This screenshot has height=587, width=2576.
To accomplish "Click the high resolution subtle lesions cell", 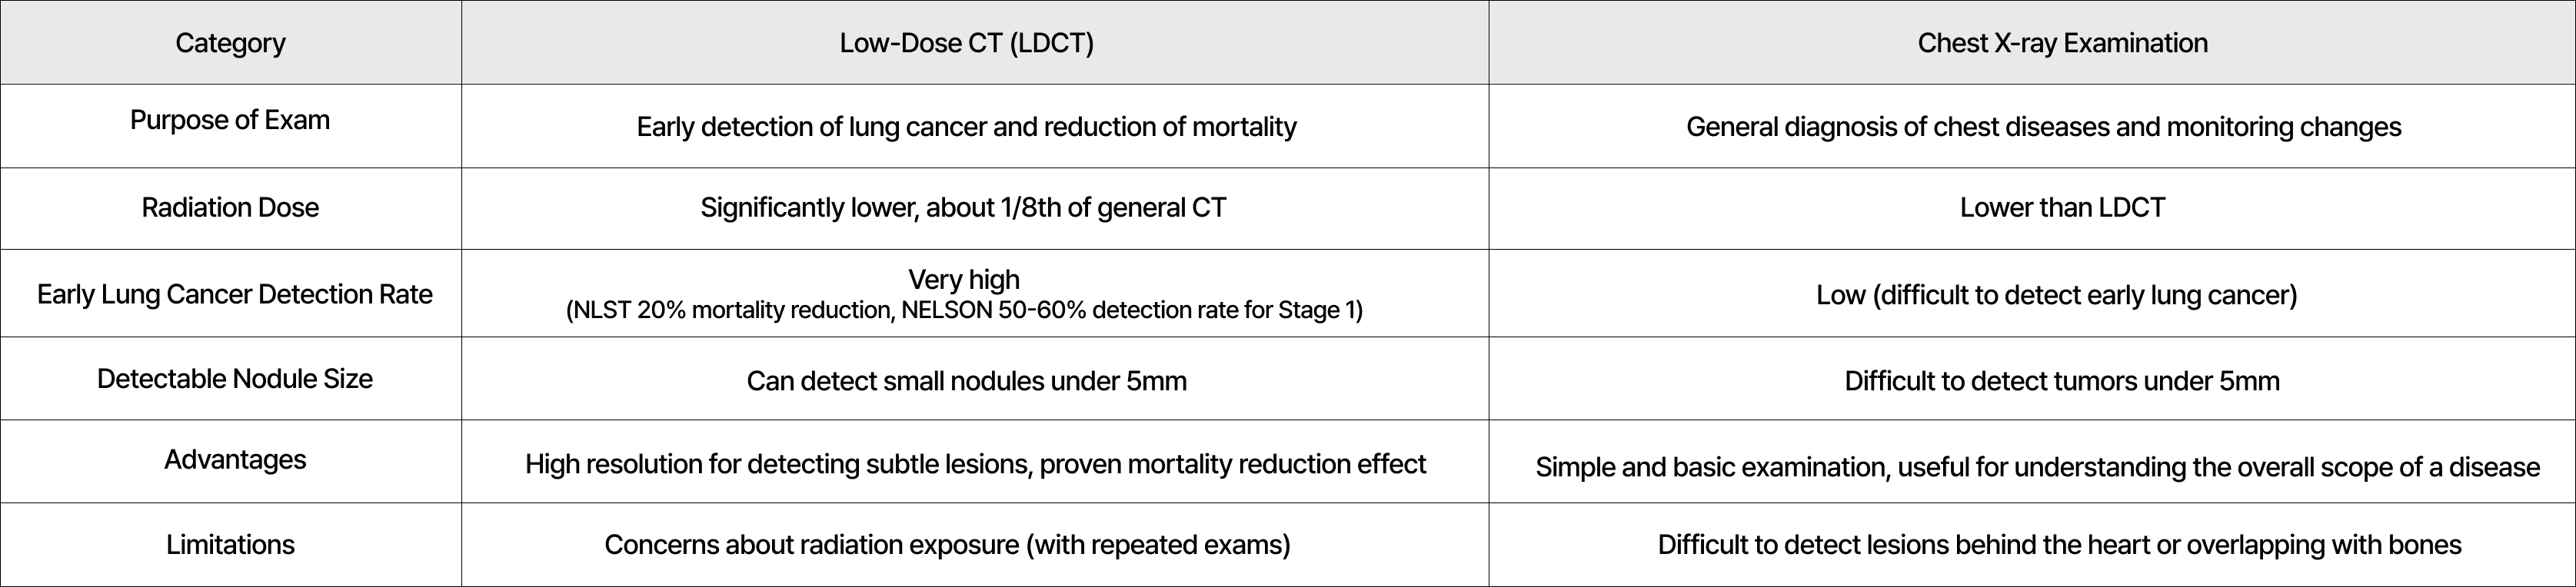I will [975, 464].
